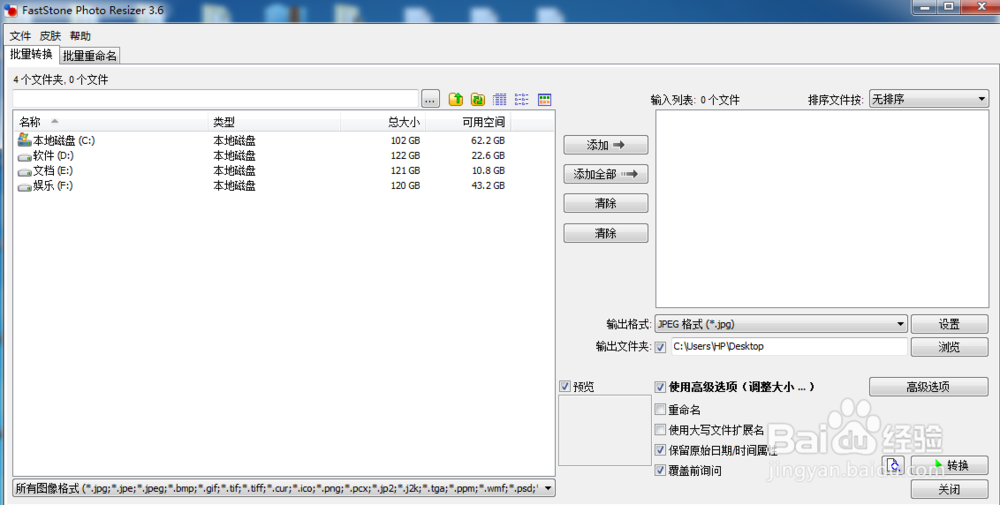Click the 102 GB total size cell
This screenshot has width=1000, height=505.
(x=406, y=140)
